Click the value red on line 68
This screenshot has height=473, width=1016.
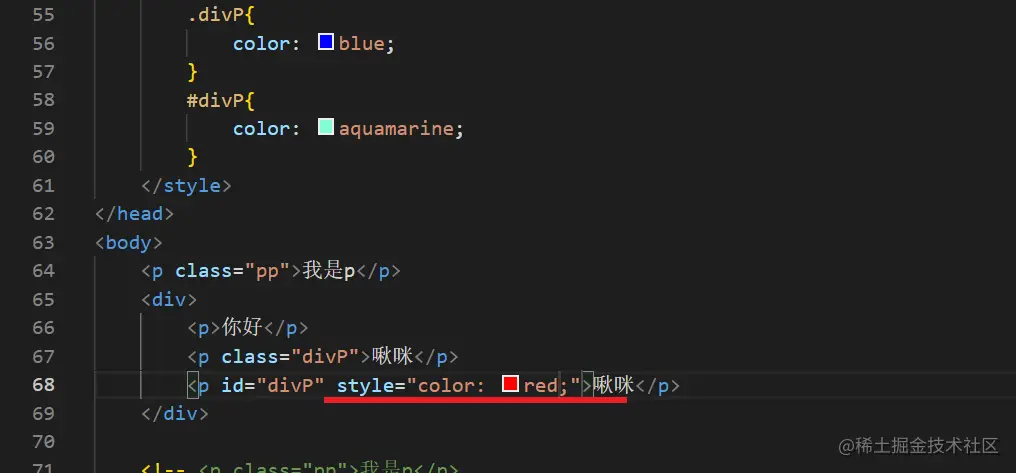(x=541, y=385)
